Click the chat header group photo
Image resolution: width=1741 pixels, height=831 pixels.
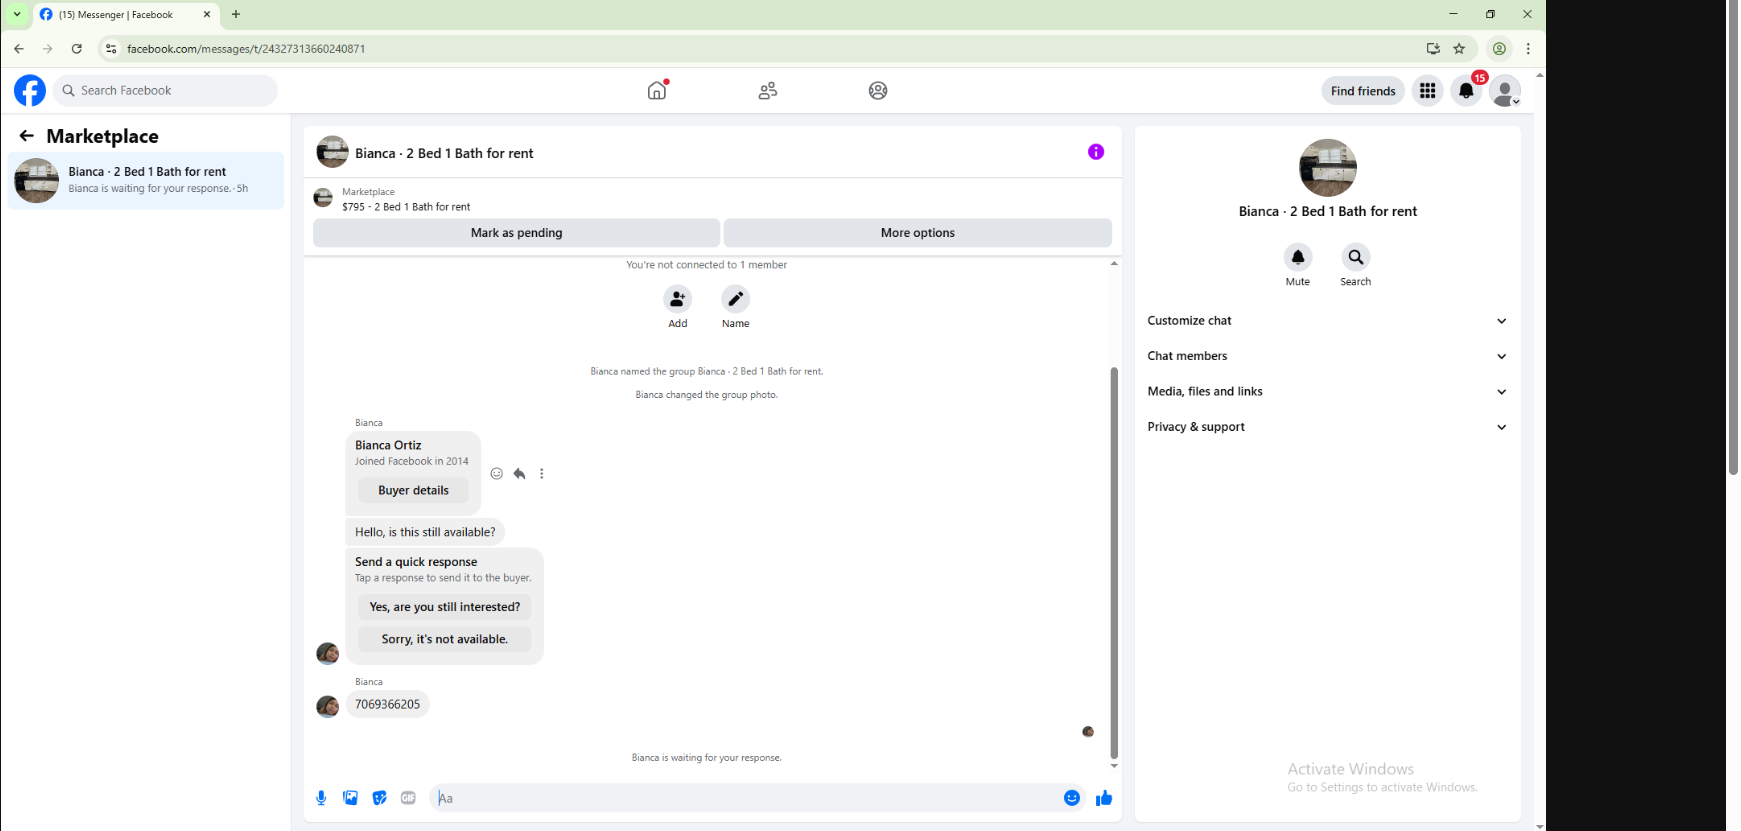point(332,152)
